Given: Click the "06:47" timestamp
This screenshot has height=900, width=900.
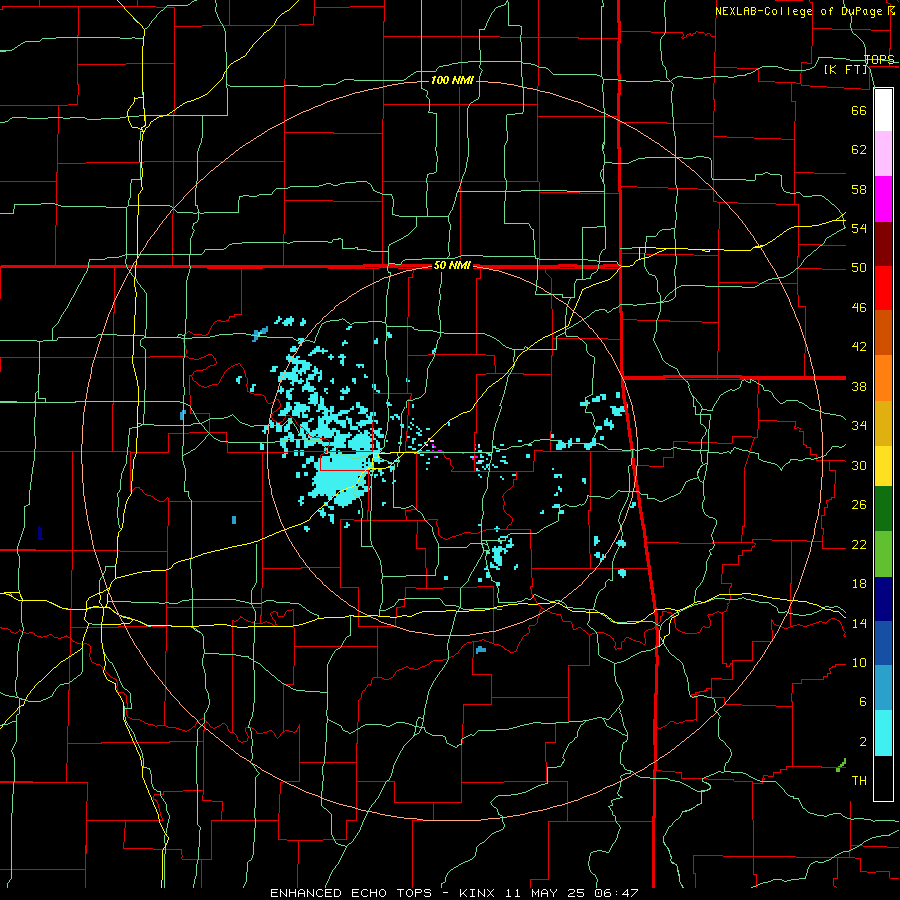Looking at the screenshot, I should pyautogui.click(x=616, y=893).
